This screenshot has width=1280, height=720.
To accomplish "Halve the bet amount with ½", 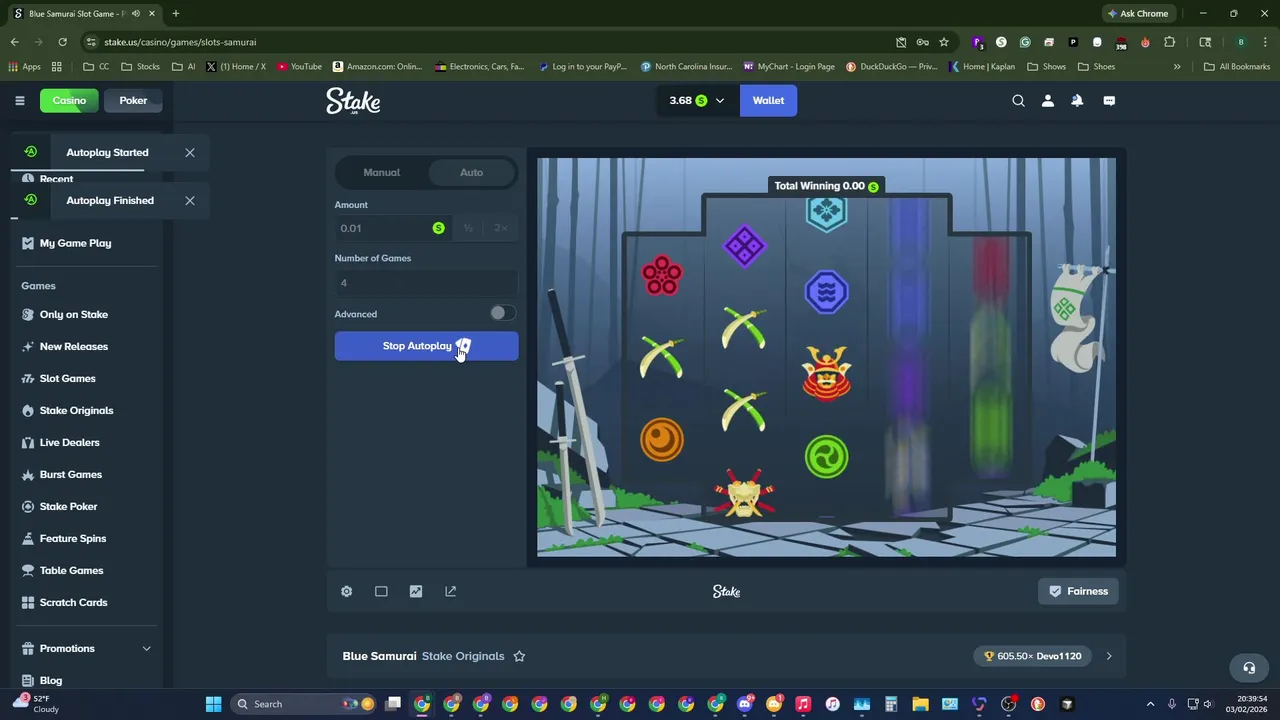I will pos(468,228).
